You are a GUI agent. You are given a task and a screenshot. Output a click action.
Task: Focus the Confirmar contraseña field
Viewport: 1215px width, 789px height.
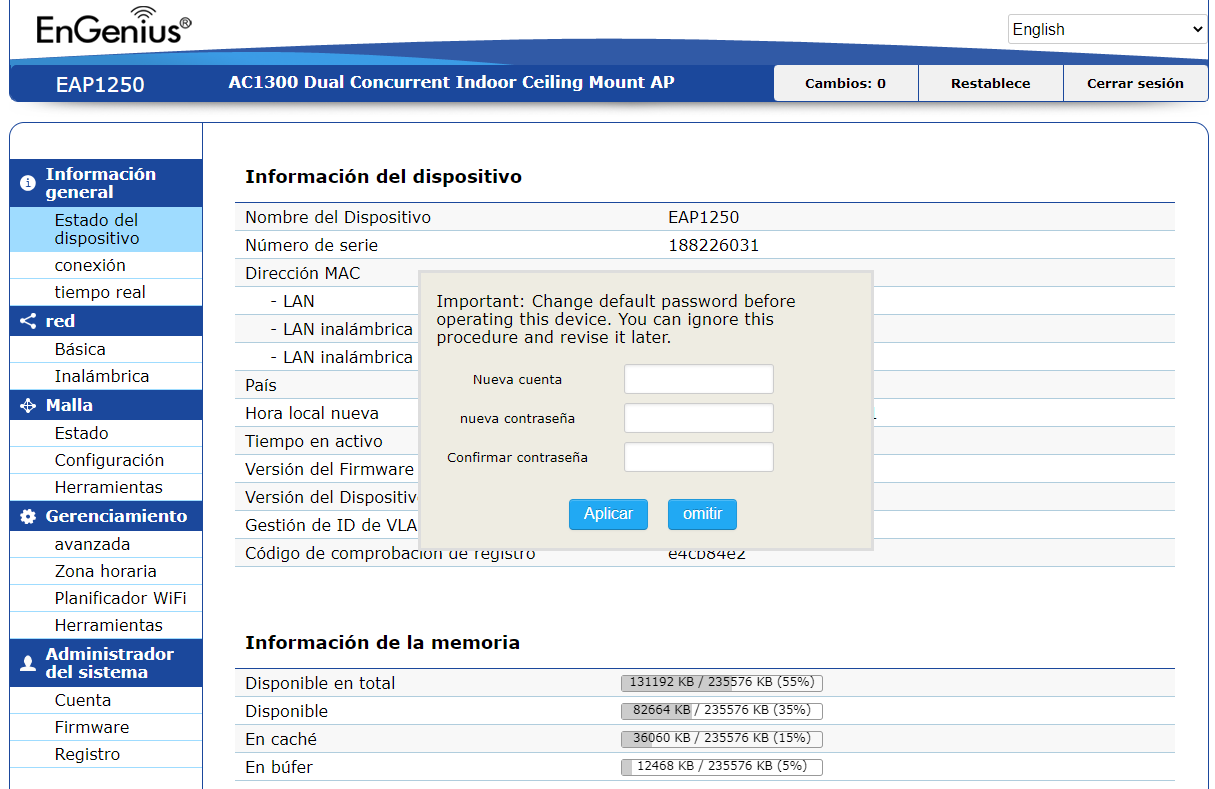[699, 457]
